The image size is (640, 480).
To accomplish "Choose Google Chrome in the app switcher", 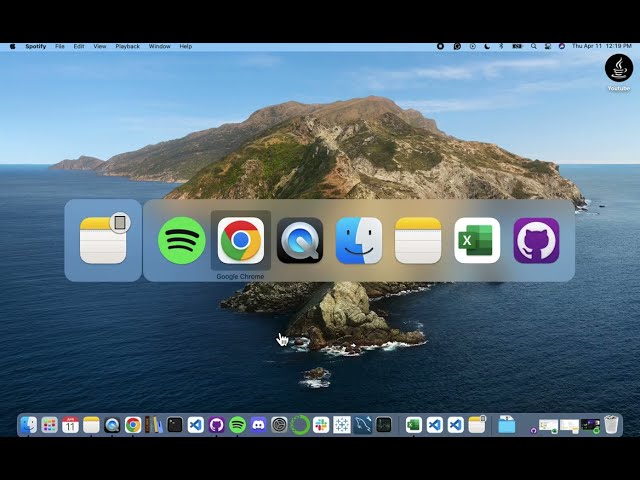I will click(x=240, y=240).
